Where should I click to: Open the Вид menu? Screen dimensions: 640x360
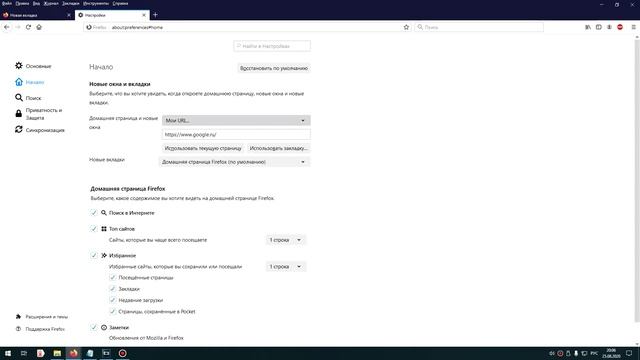click(x=36, y=3)
